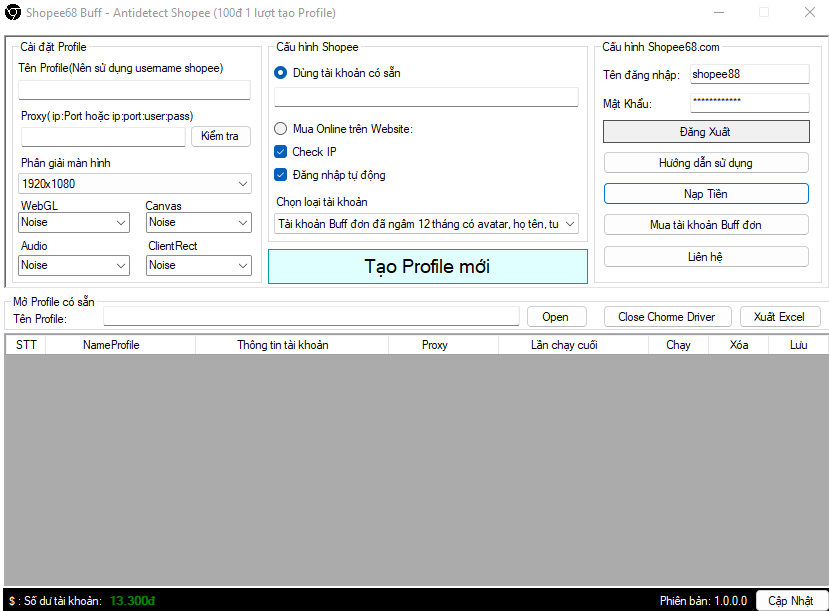
Task: Open the ClientRect Noise dropdown
Action: pos(199,265)
